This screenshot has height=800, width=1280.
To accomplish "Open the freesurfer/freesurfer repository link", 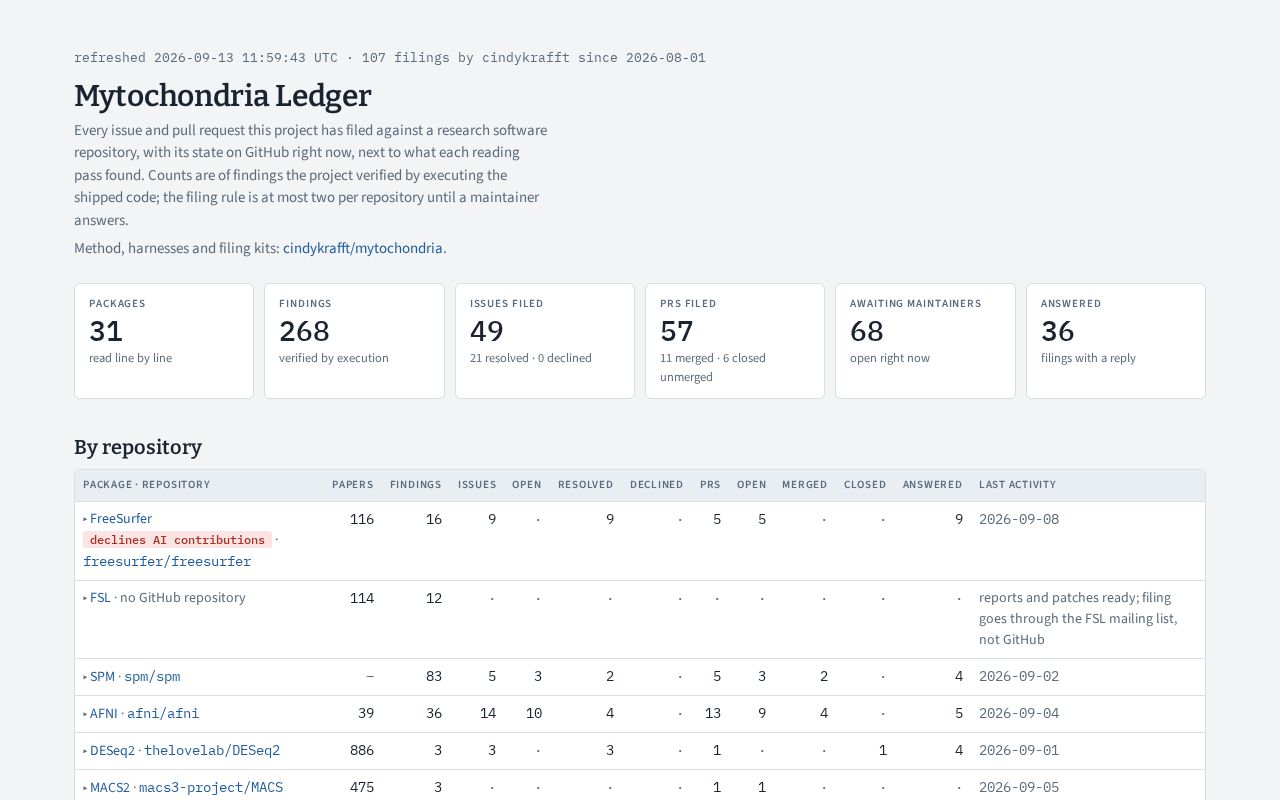I will 167,561.
